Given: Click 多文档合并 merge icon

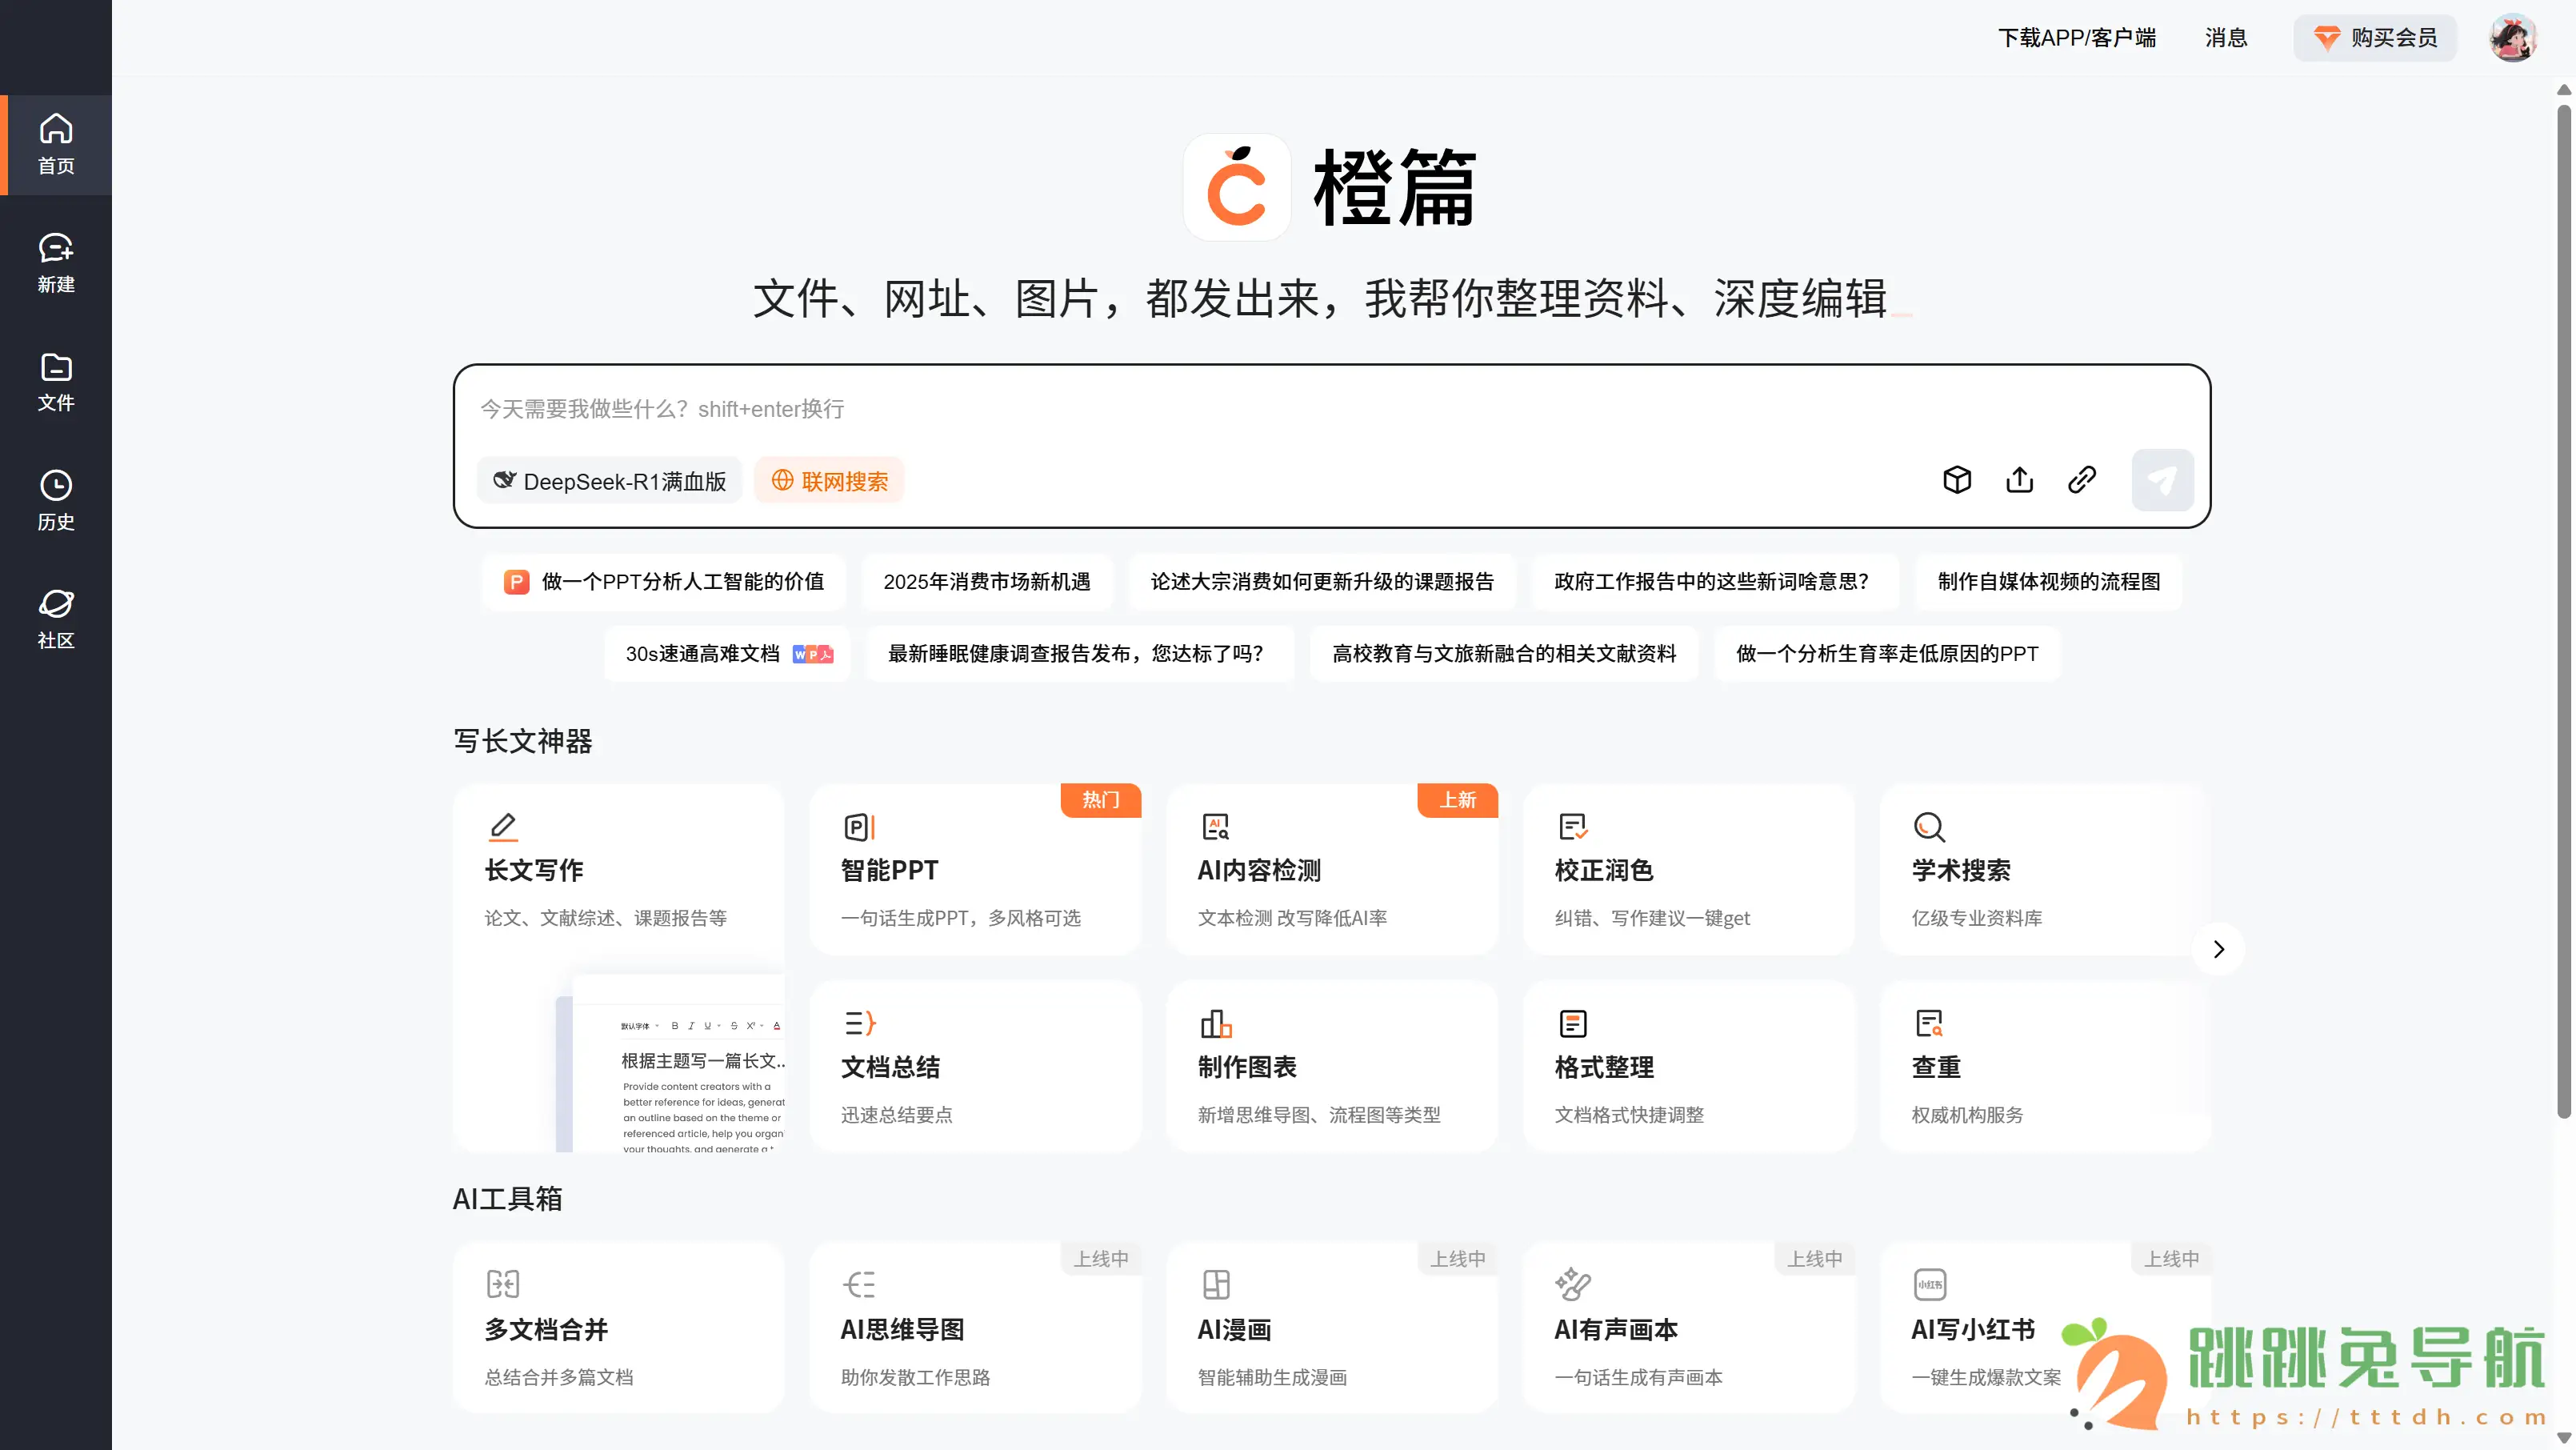Looking at the screenshot, I should (x=503, y=1284).
